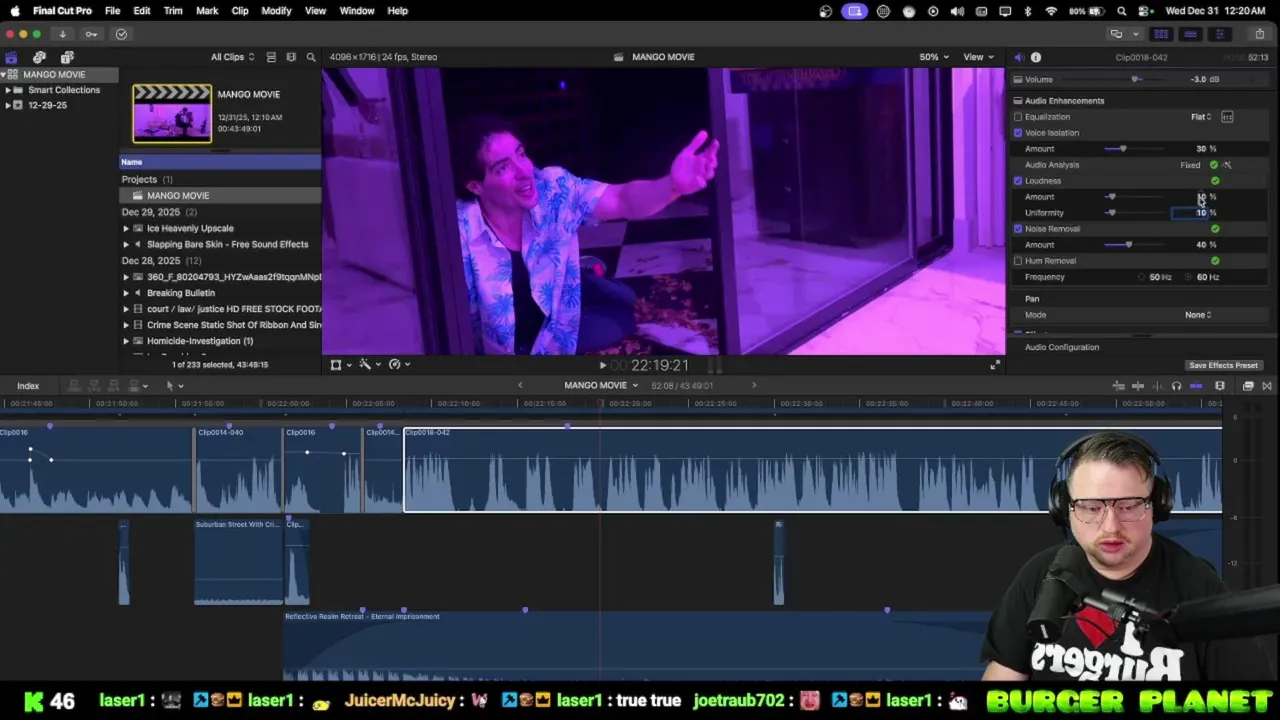Go back in timeline history

[520, 385]
